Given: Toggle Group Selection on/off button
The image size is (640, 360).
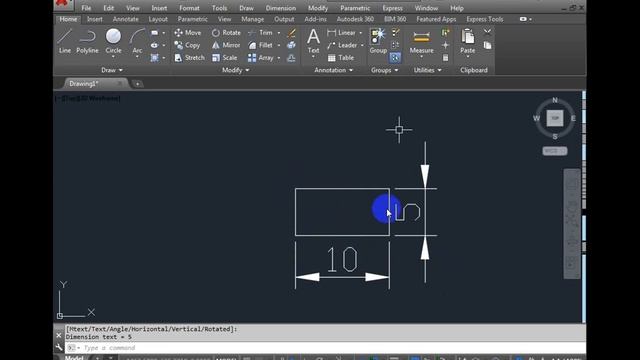Looking at the screenshot, I should (395, 58).
